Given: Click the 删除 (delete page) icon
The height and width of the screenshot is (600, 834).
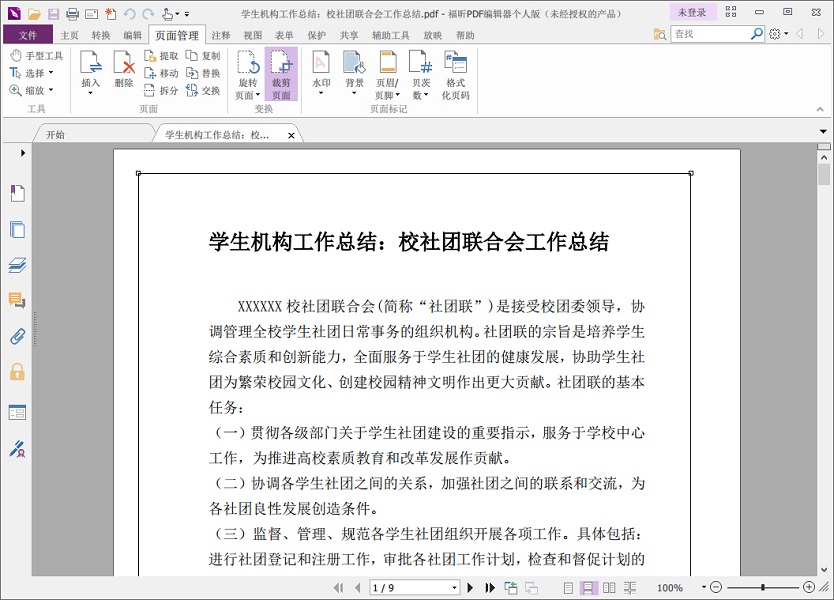Looking at the screenshot, I should (x=123, y=70).
